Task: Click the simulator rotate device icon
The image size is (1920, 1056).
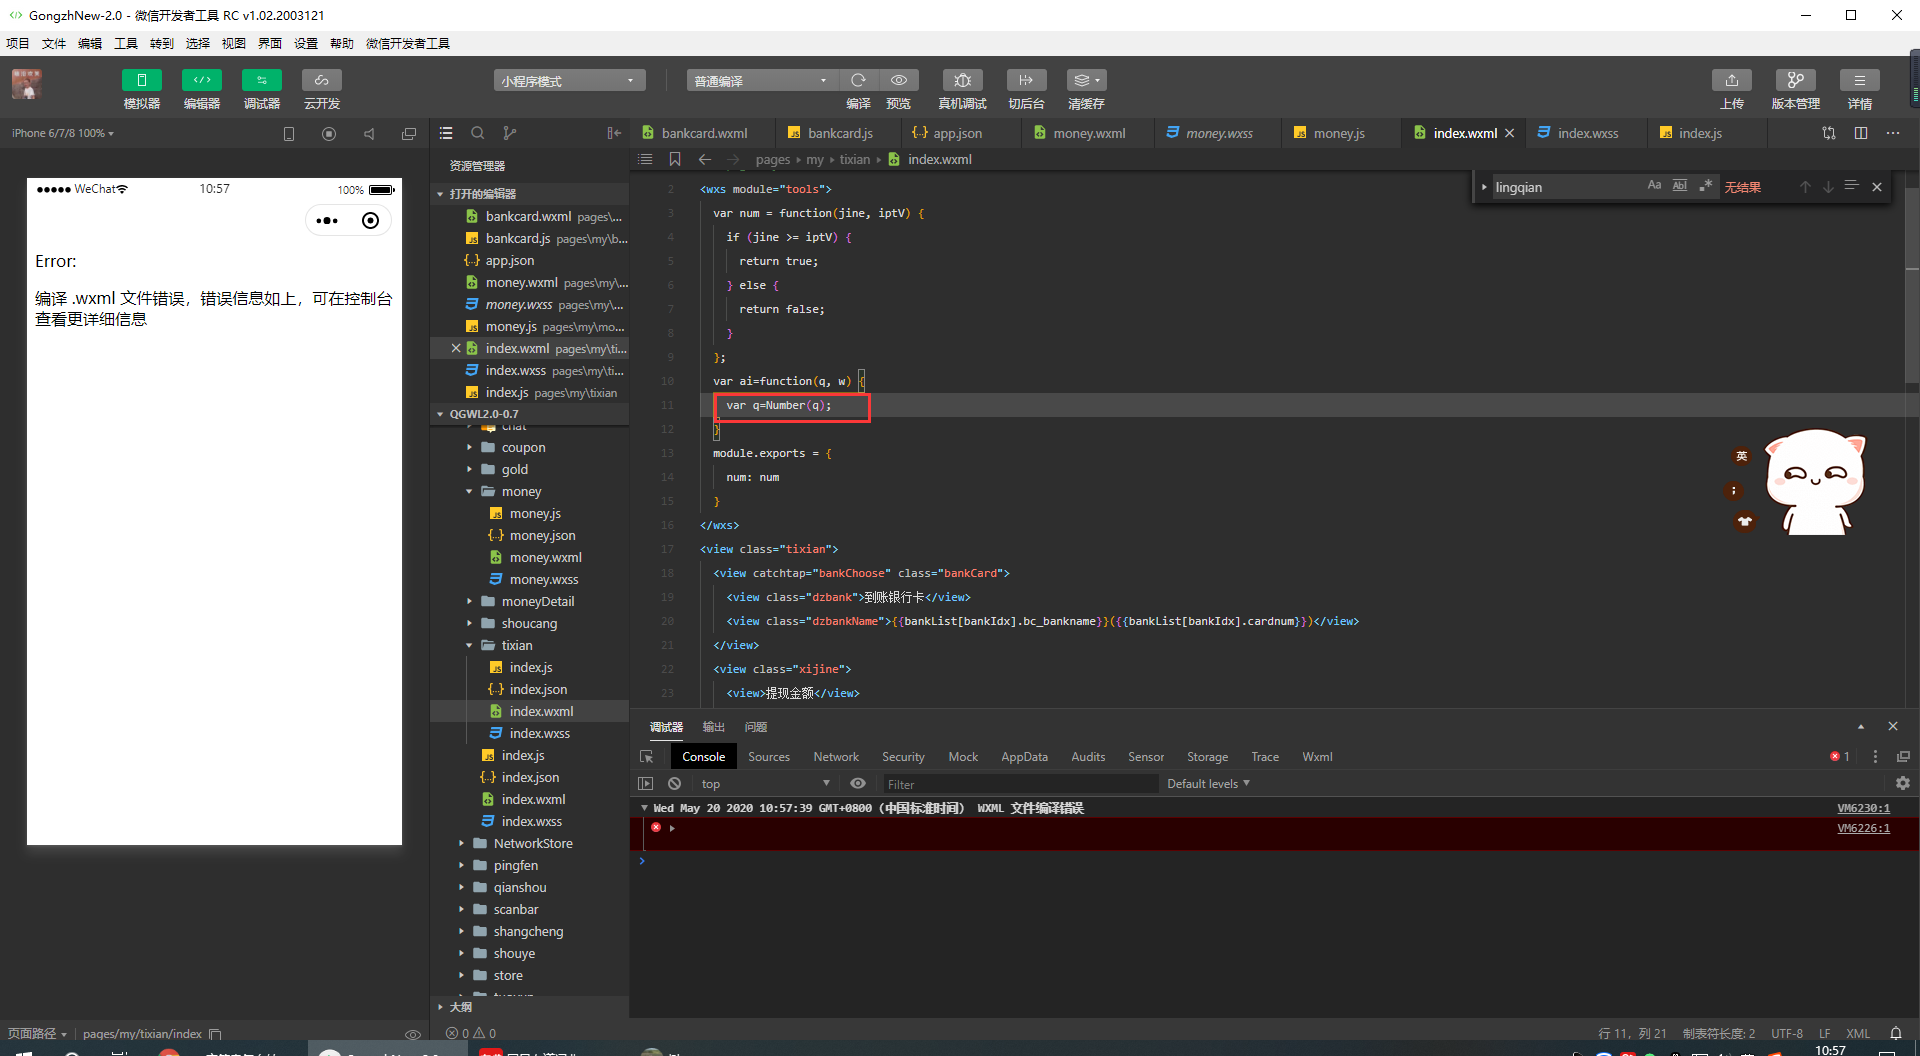Action: pyautogui.click(x=289, y=133)
